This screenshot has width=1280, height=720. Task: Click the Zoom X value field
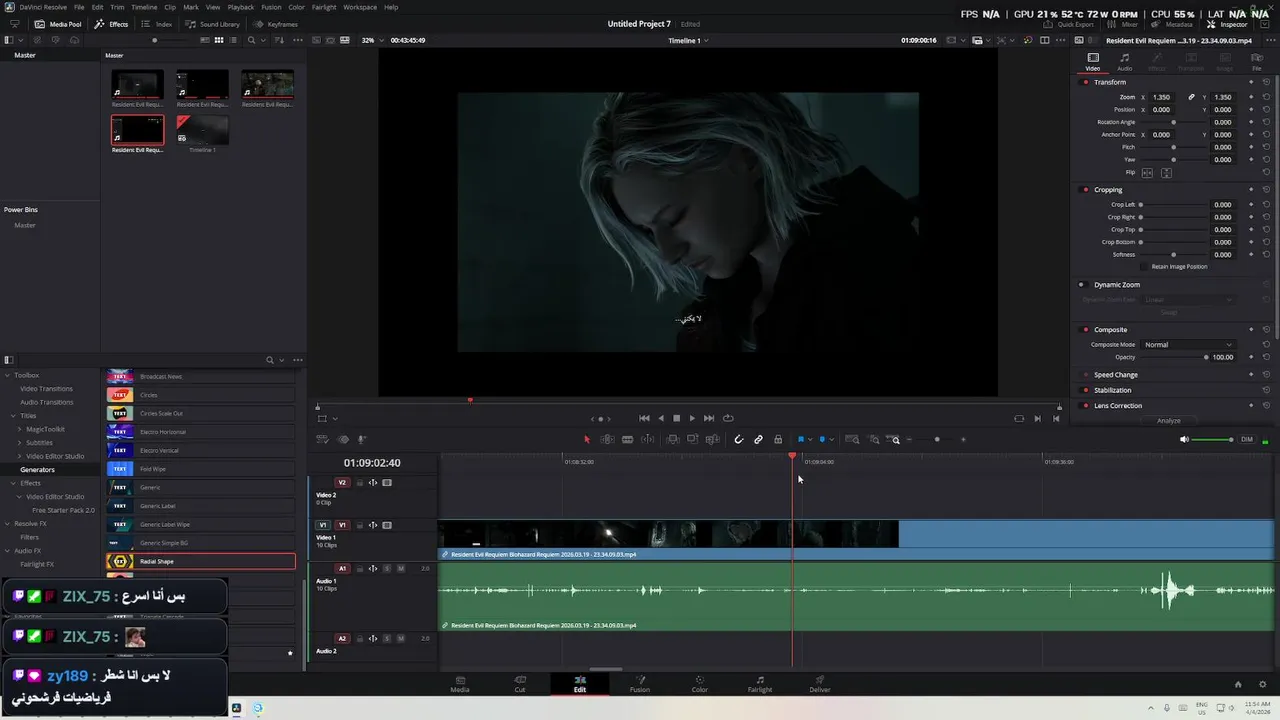[x=1162, y=97]
